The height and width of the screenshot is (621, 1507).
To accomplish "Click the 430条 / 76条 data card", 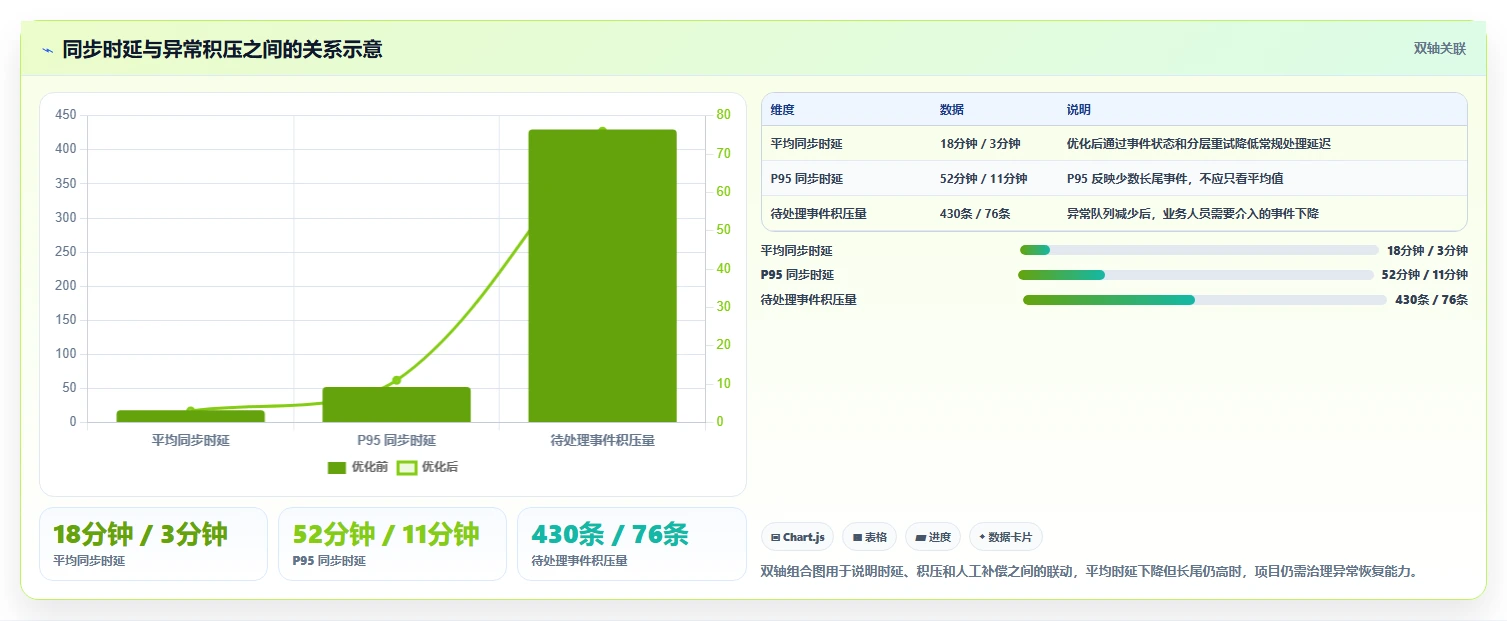I will coord(632,544).
